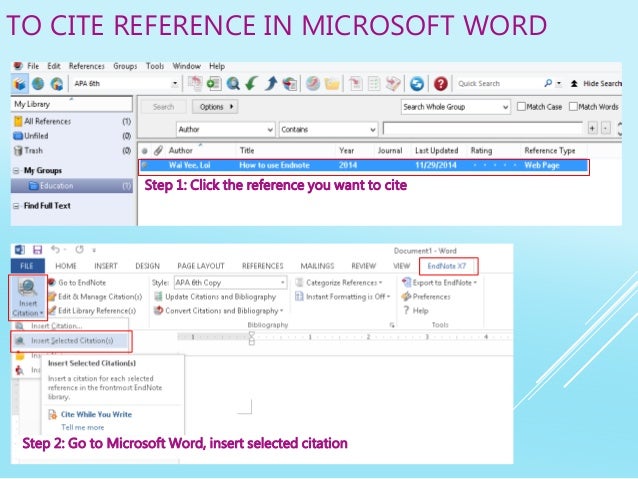Collapse the Find Full Text group
This screenshot has height=479, width=638.
tap(16, 206)
